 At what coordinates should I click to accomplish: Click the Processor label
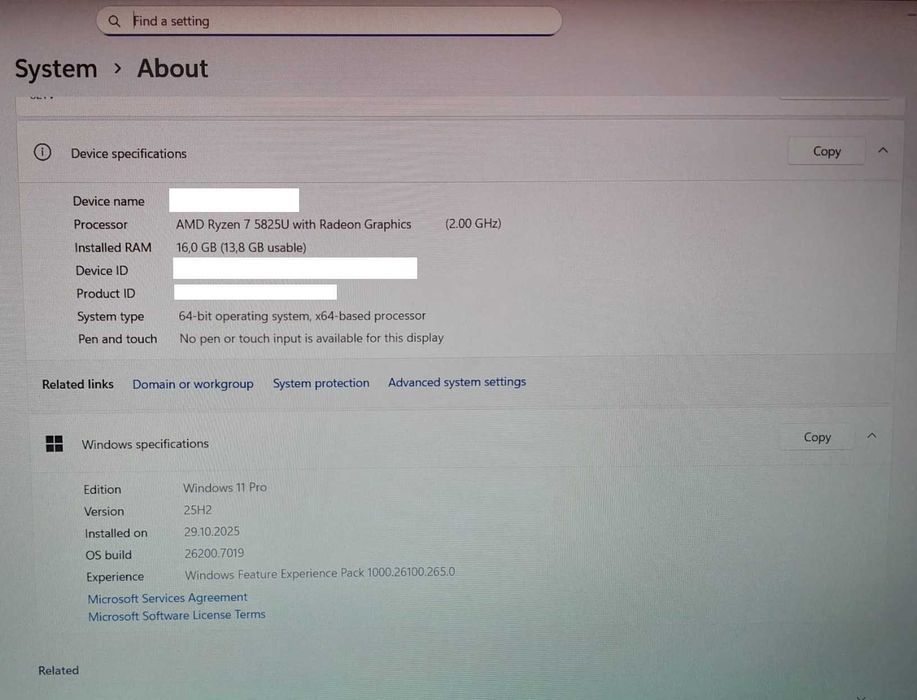pyautogui.click(x=101, y=225)
